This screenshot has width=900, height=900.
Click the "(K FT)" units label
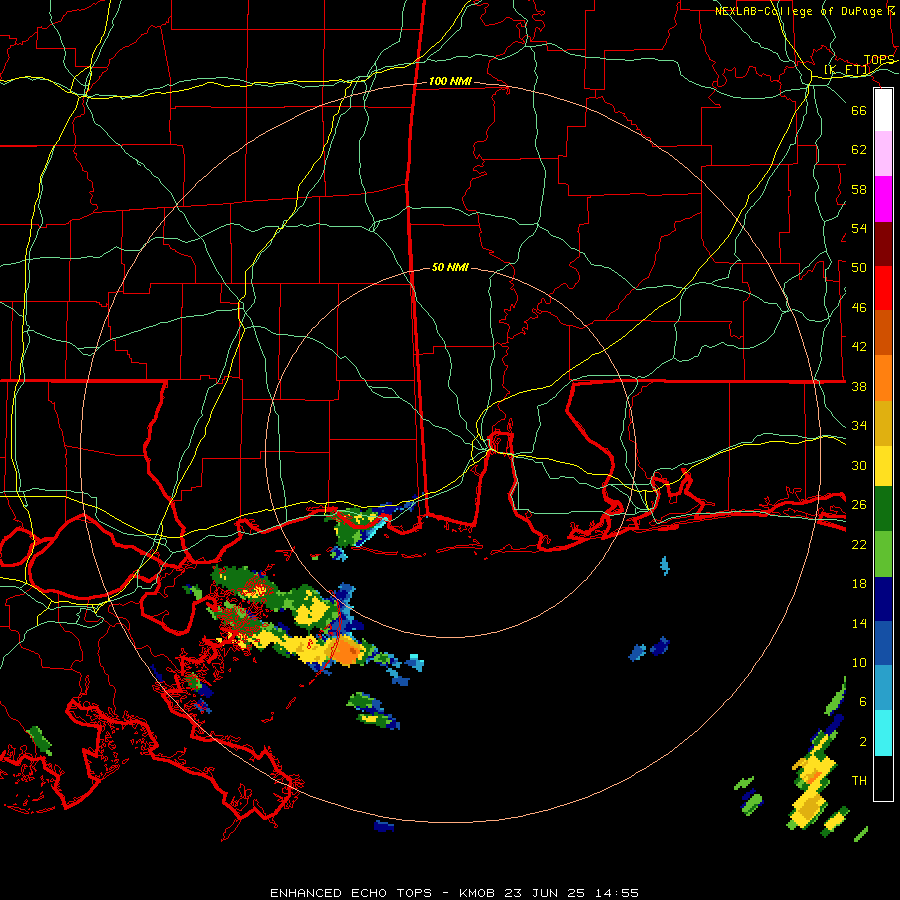tap(847, 70)
